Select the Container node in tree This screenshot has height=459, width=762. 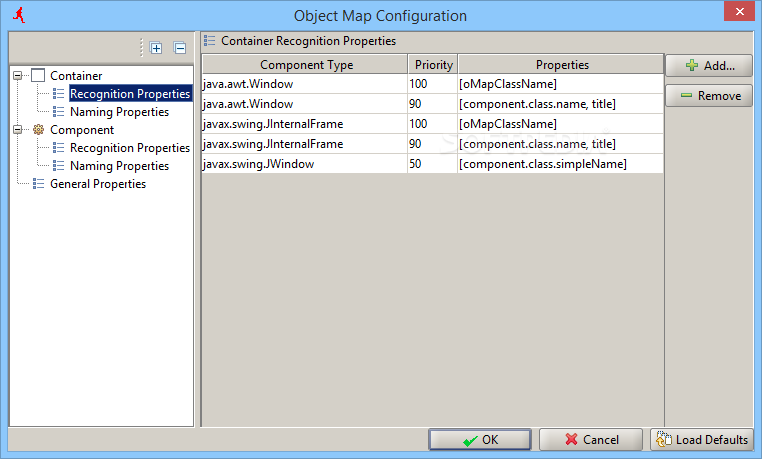pos(76,76)
